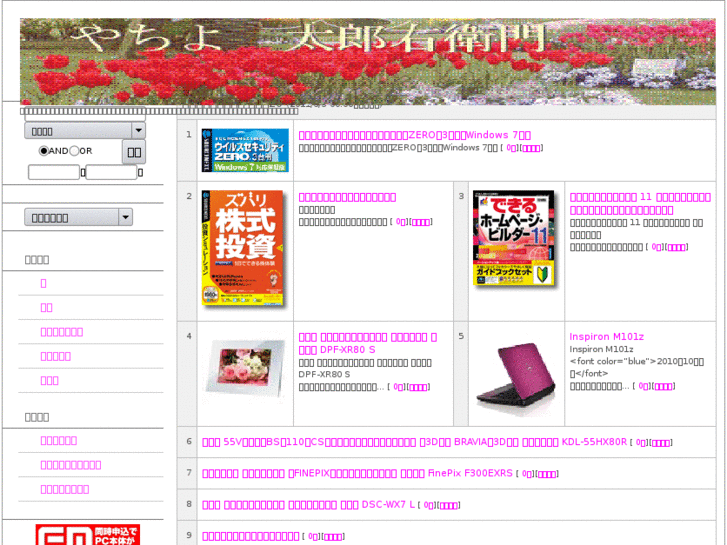
Task: Click the second link in the first sidebar list
Action: pyautogui.click(x=46, y=308)
